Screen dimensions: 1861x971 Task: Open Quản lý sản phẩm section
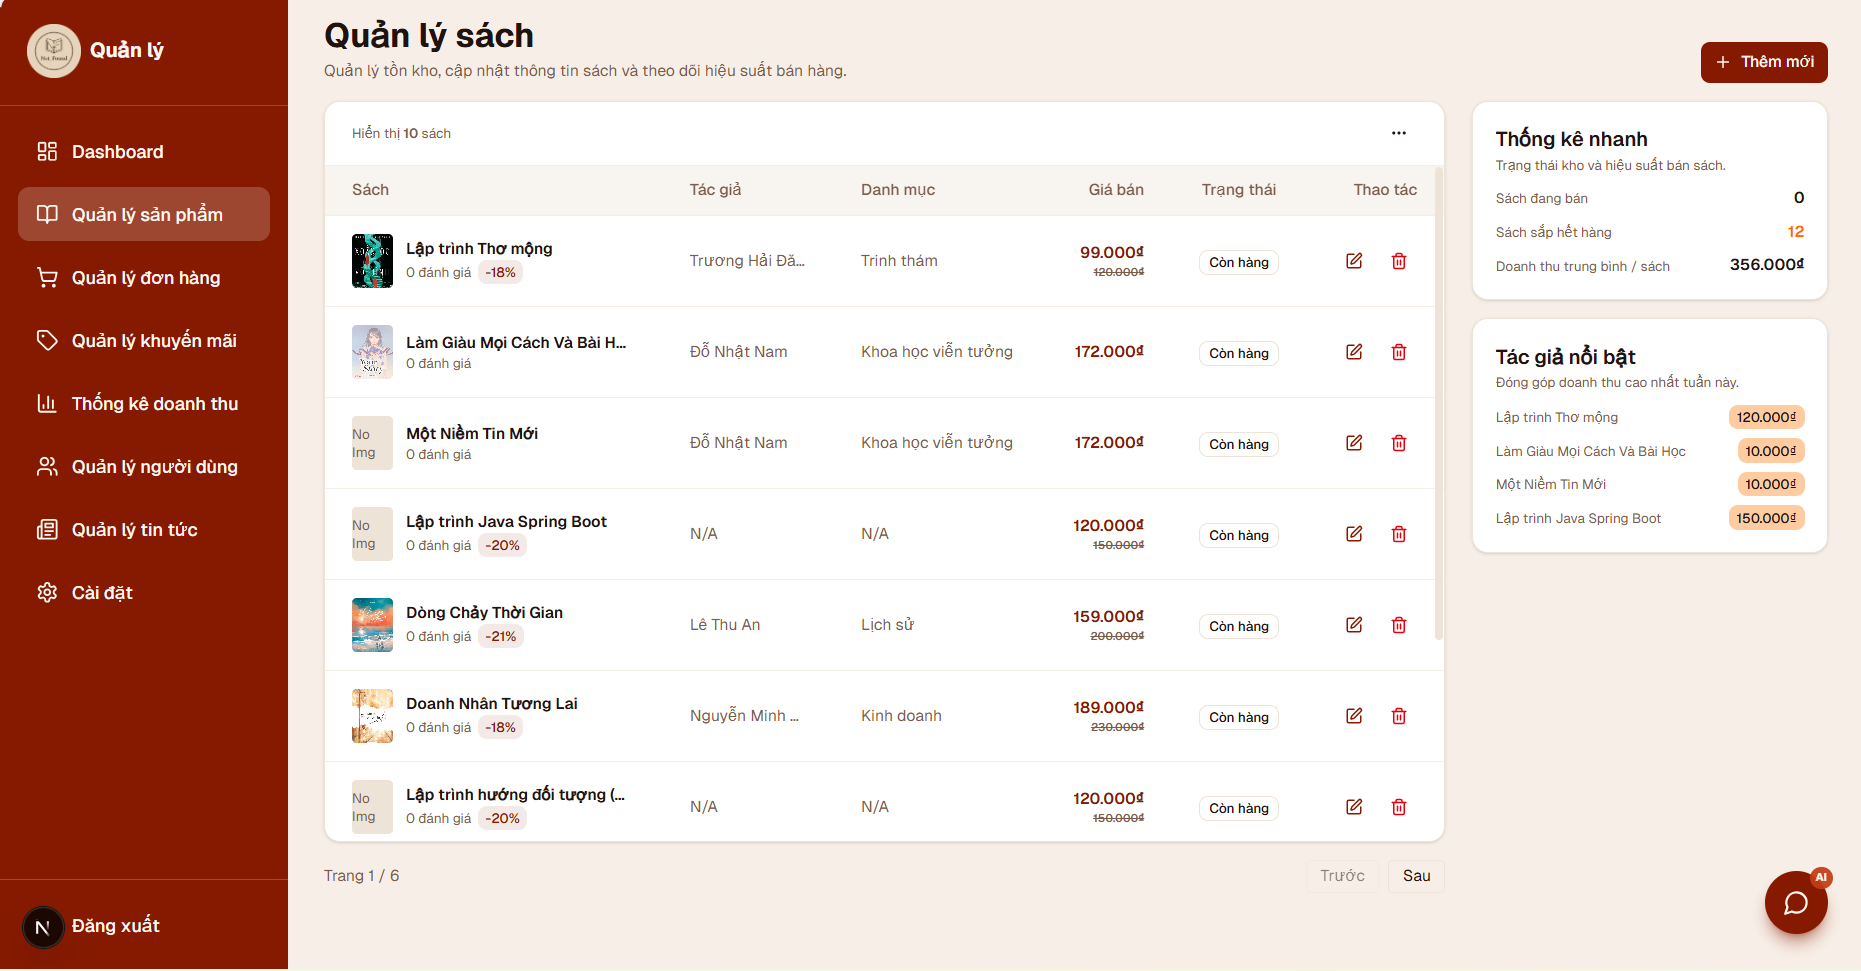[x=144, y=214]
